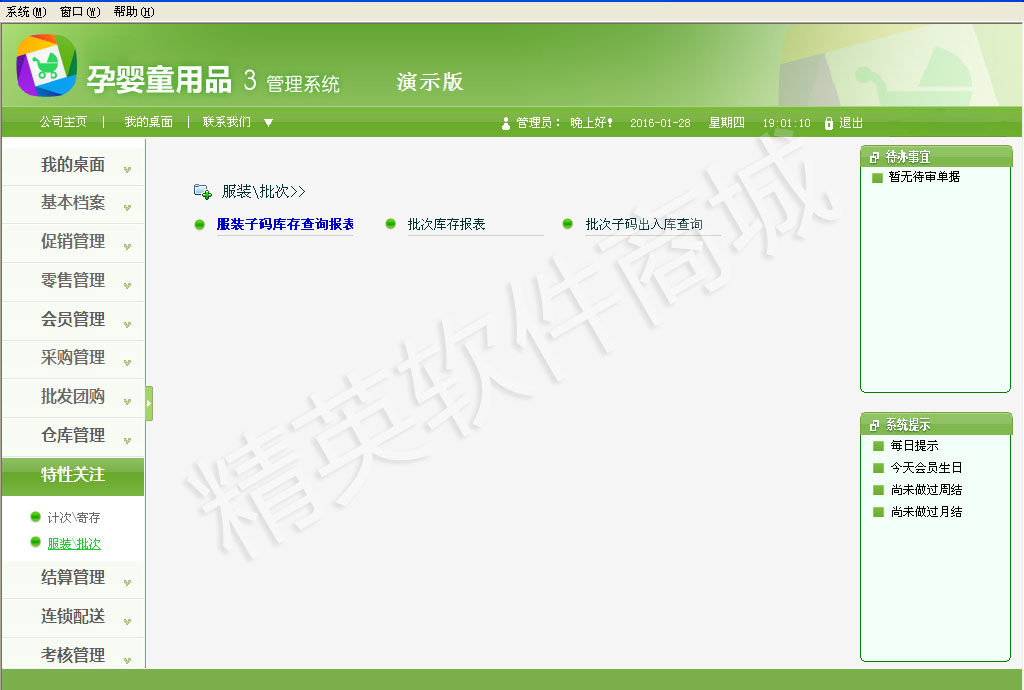The image size is (1024, 690).
Task: Click the administrator user icon
Action: 505,123
